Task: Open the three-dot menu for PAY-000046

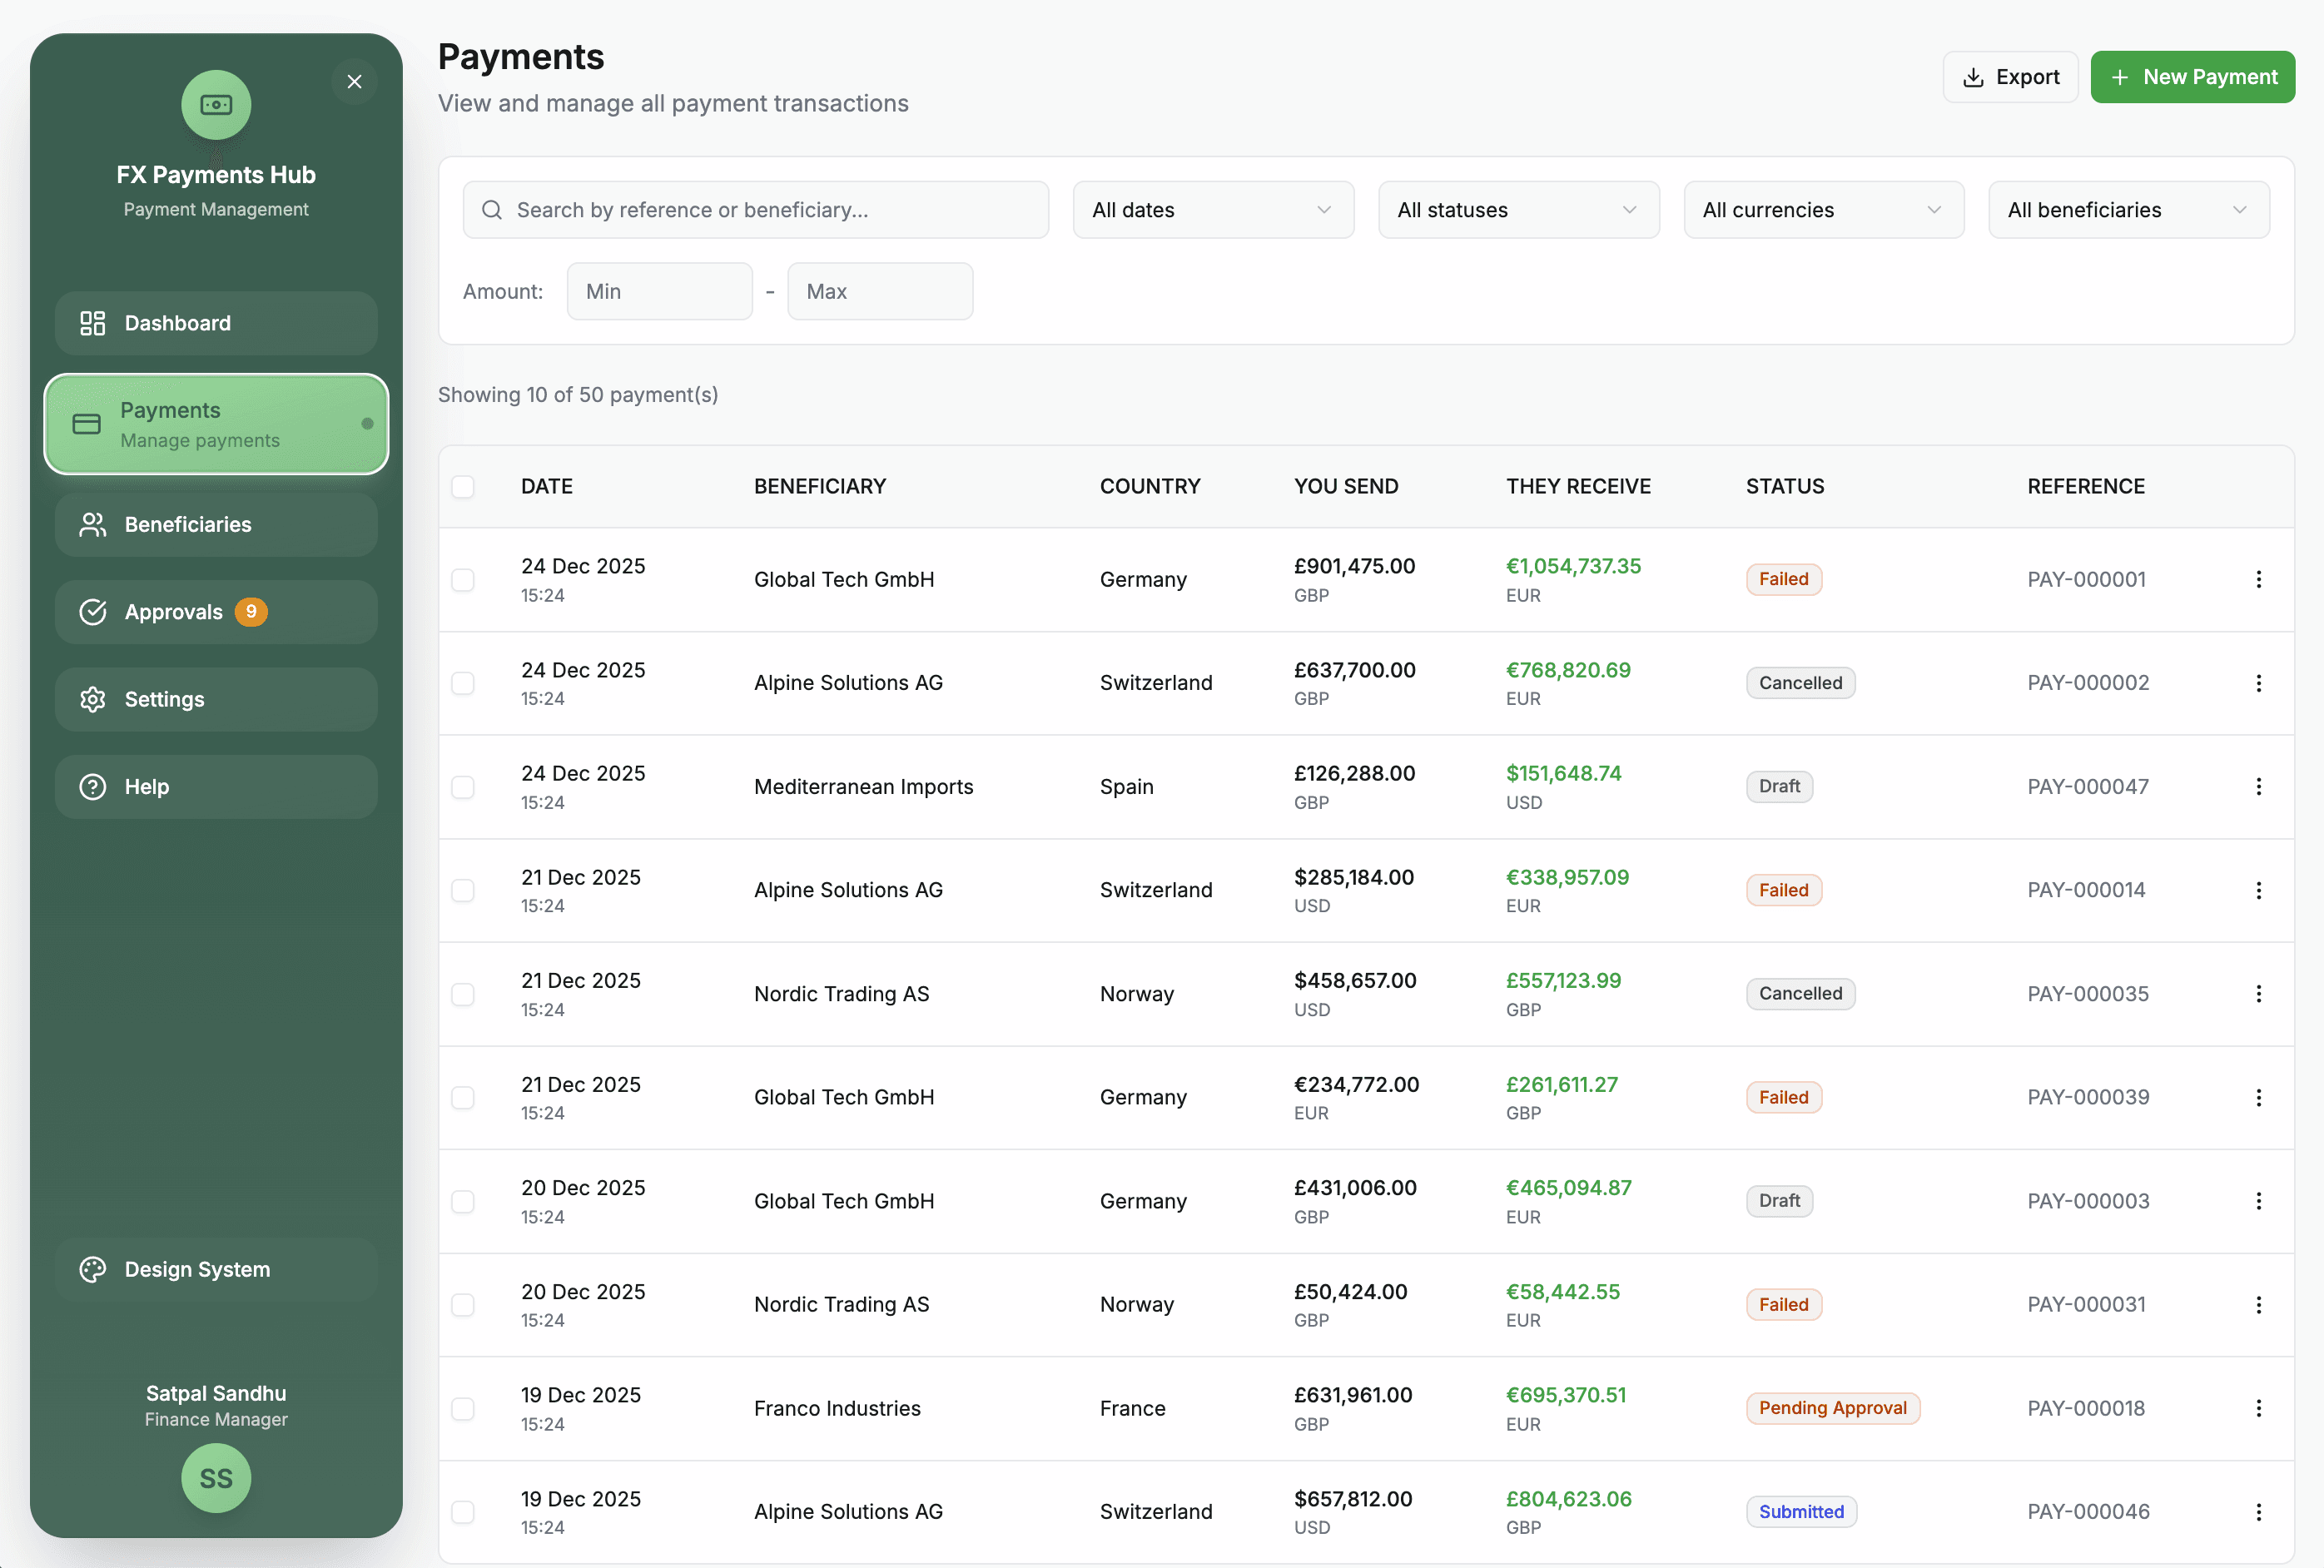Action: [x=2258, y=1512]
